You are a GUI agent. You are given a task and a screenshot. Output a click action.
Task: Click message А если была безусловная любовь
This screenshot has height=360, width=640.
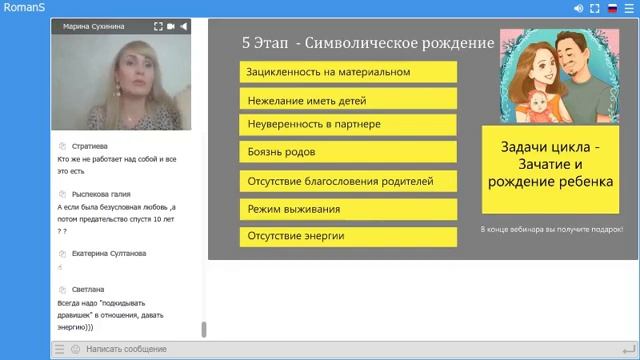(116, 219)
